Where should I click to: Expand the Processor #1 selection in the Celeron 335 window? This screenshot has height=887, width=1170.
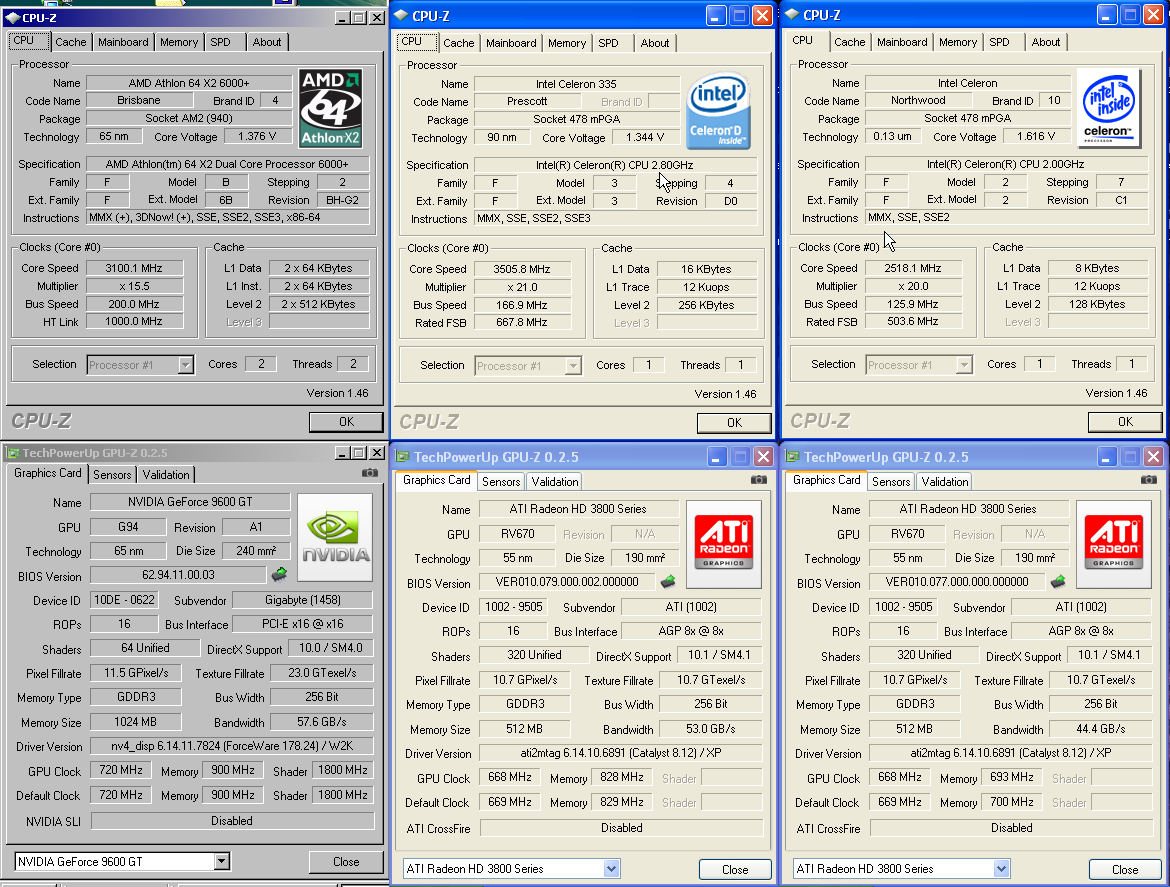tap(573, 366)
